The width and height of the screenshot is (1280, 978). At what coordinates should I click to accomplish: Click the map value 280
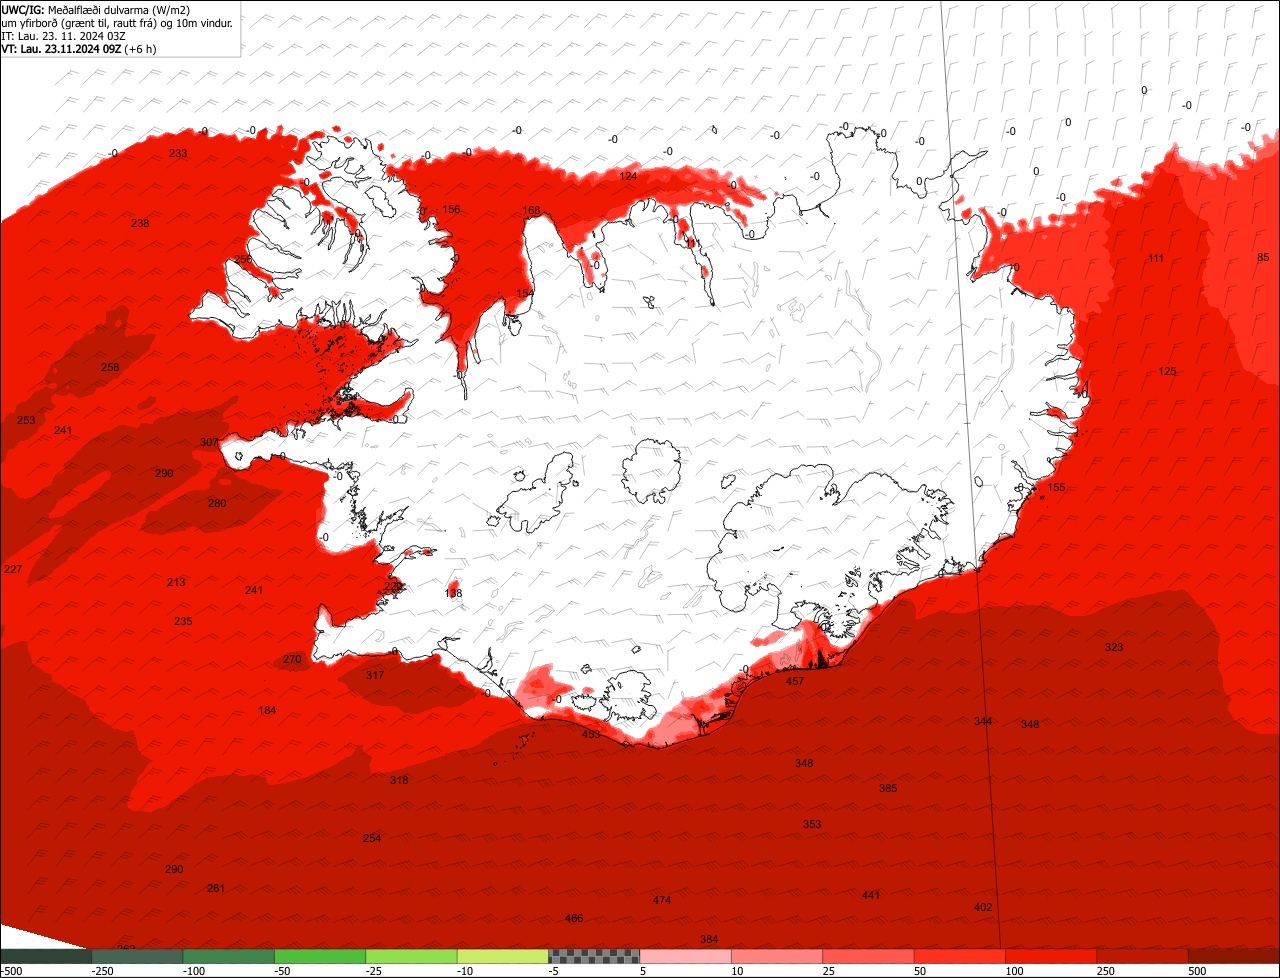[217, 503]
